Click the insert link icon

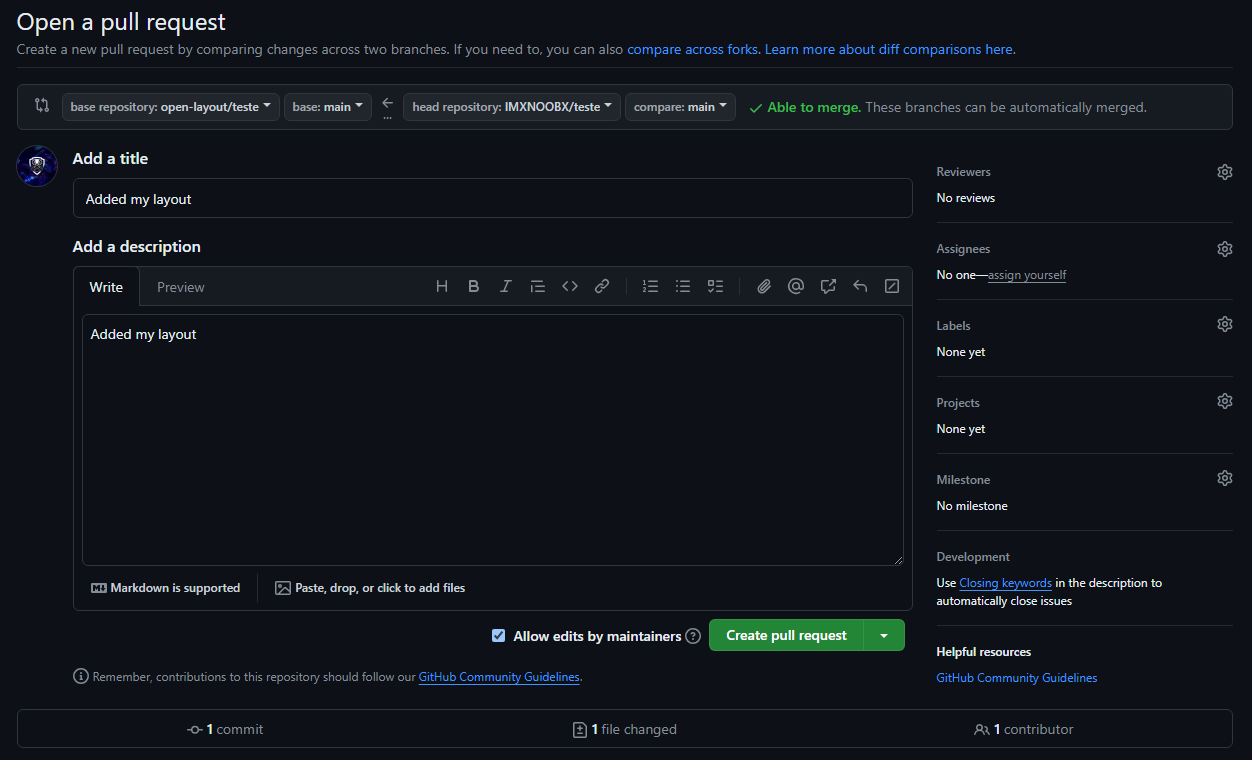(602, 286)
